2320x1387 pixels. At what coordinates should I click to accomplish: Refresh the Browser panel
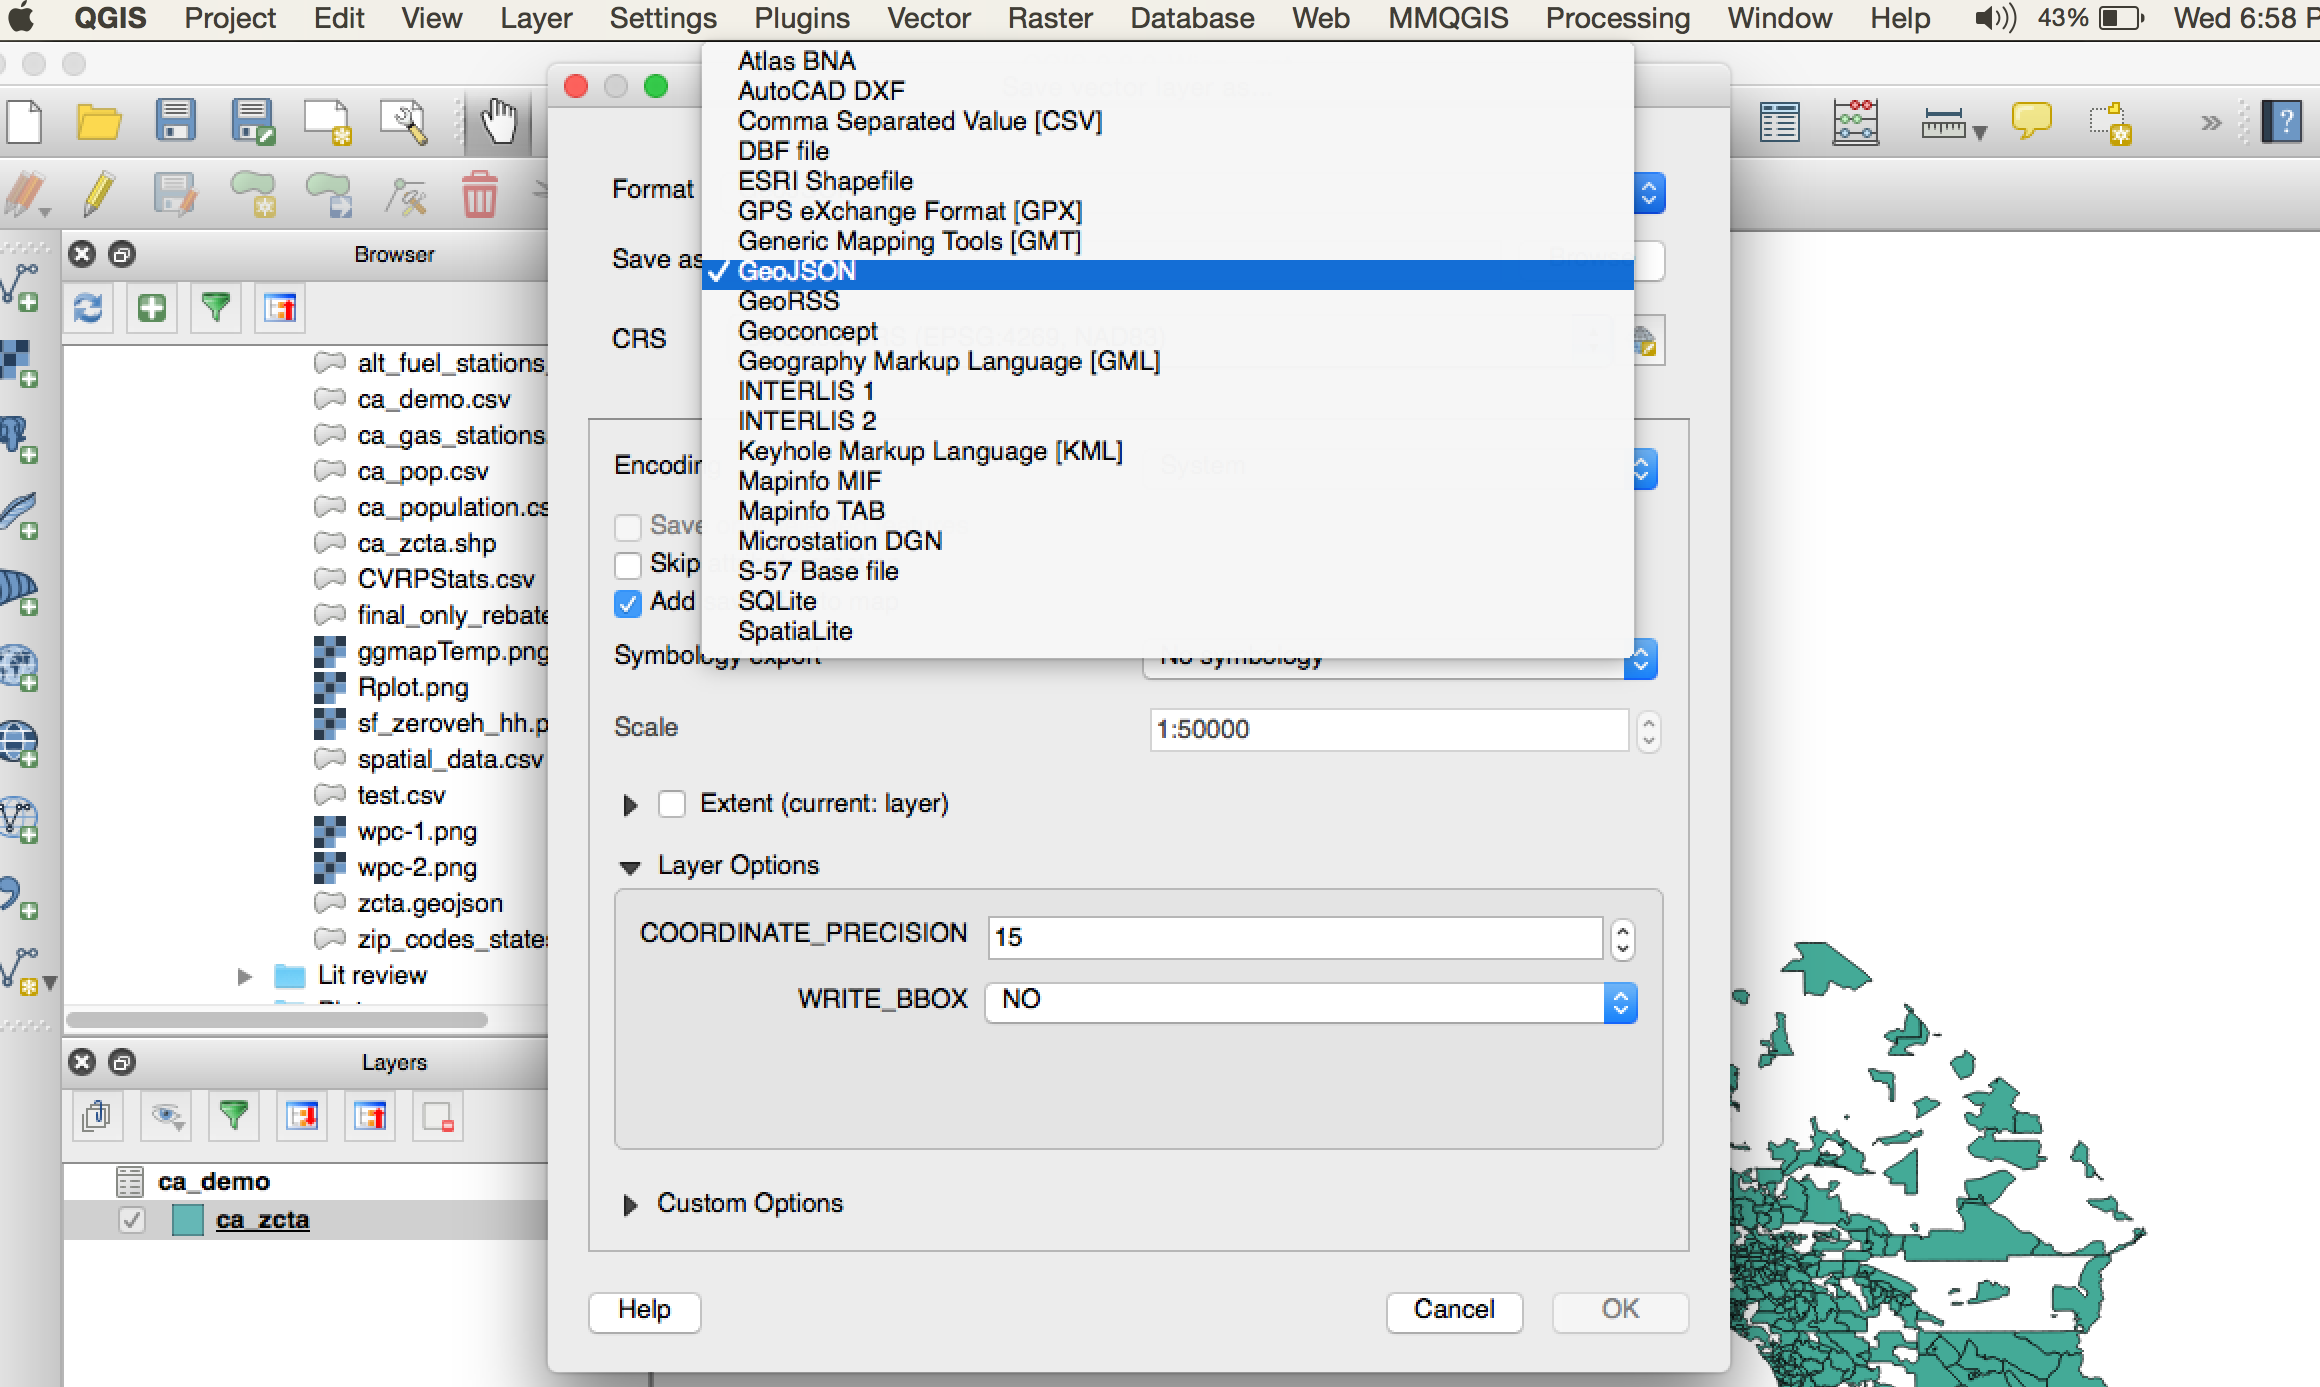88,308
